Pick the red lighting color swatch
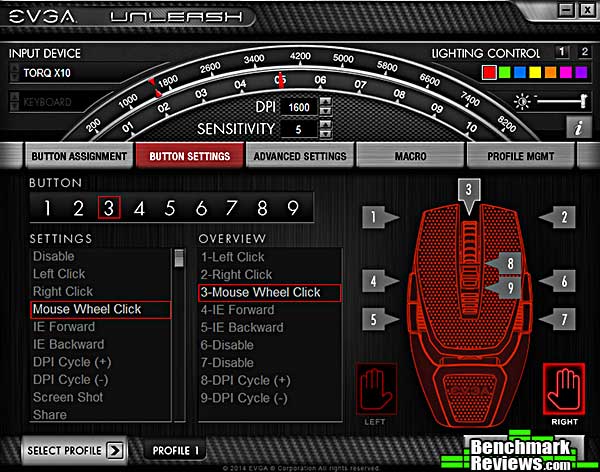This screenshot has width=600, height=472. (489, 73)
